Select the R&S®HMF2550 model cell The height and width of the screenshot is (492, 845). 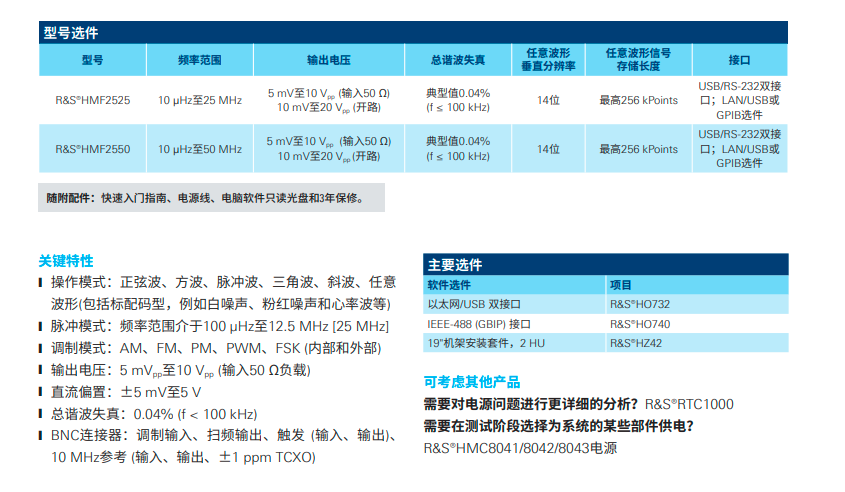click(92, 149)
